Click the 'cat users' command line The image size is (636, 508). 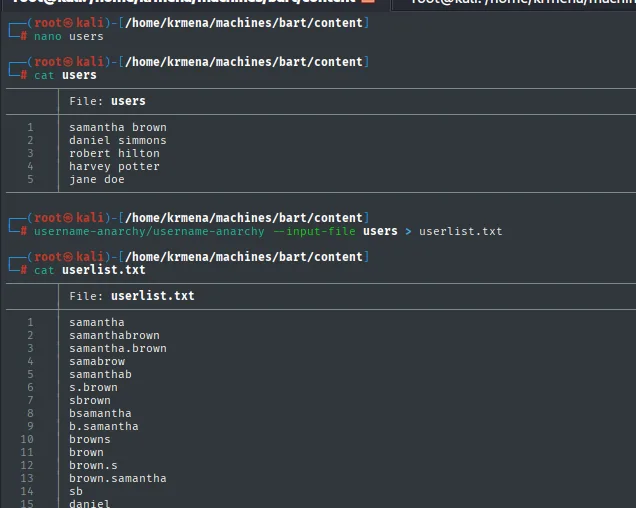click(x=65, y=75)
